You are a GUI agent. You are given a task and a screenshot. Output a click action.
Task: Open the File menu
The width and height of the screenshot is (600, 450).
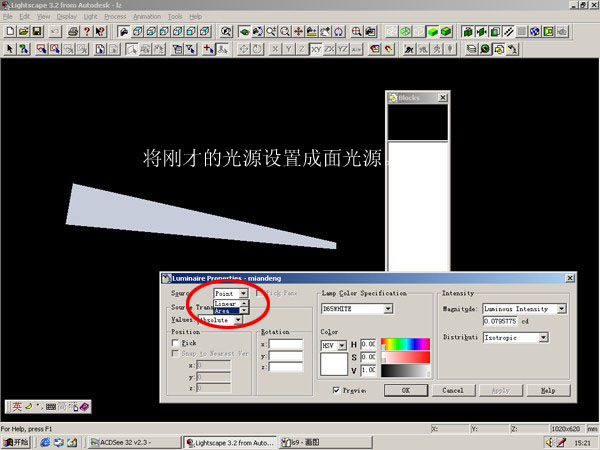[x=8, y=16]
